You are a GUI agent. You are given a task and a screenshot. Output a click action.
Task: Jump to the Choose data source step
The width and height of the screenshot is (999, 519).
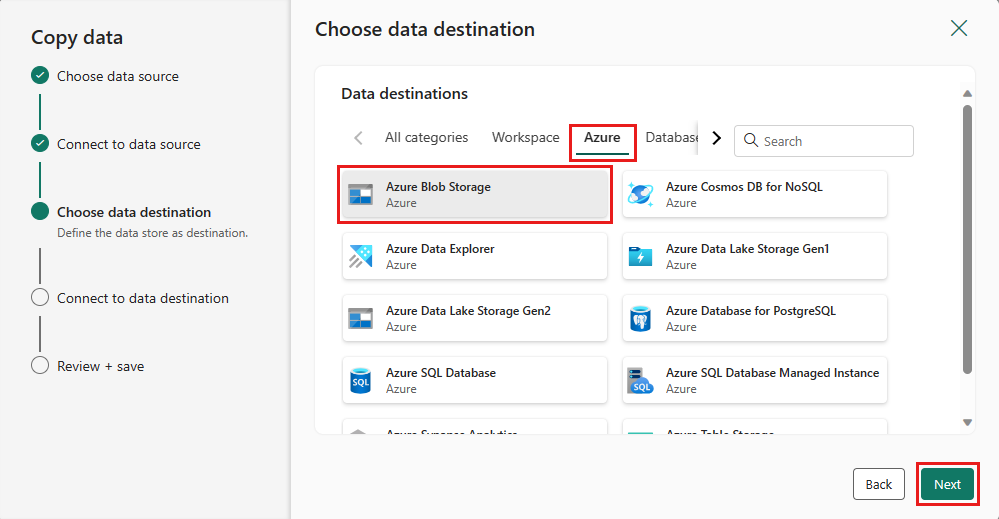pyautogui.click(x=118, y=76)
